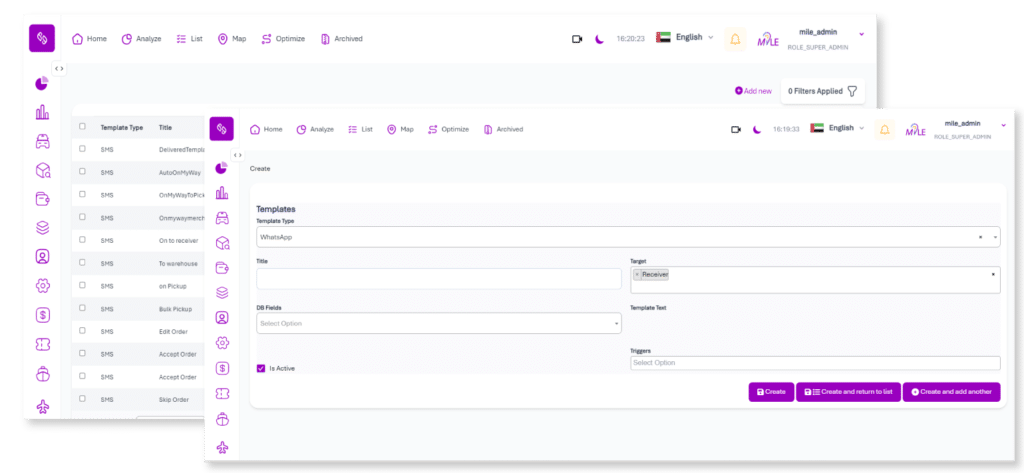Collapse the sidebar toggle in front window
The width and height of the screenshot is (1024, 473).
click(x=238, y=155)
